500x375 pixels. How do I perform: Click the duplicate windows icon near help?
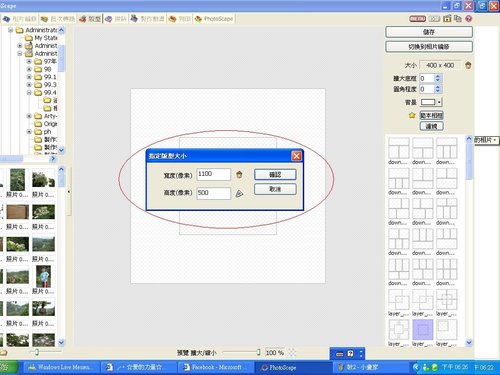pos(458,19)
